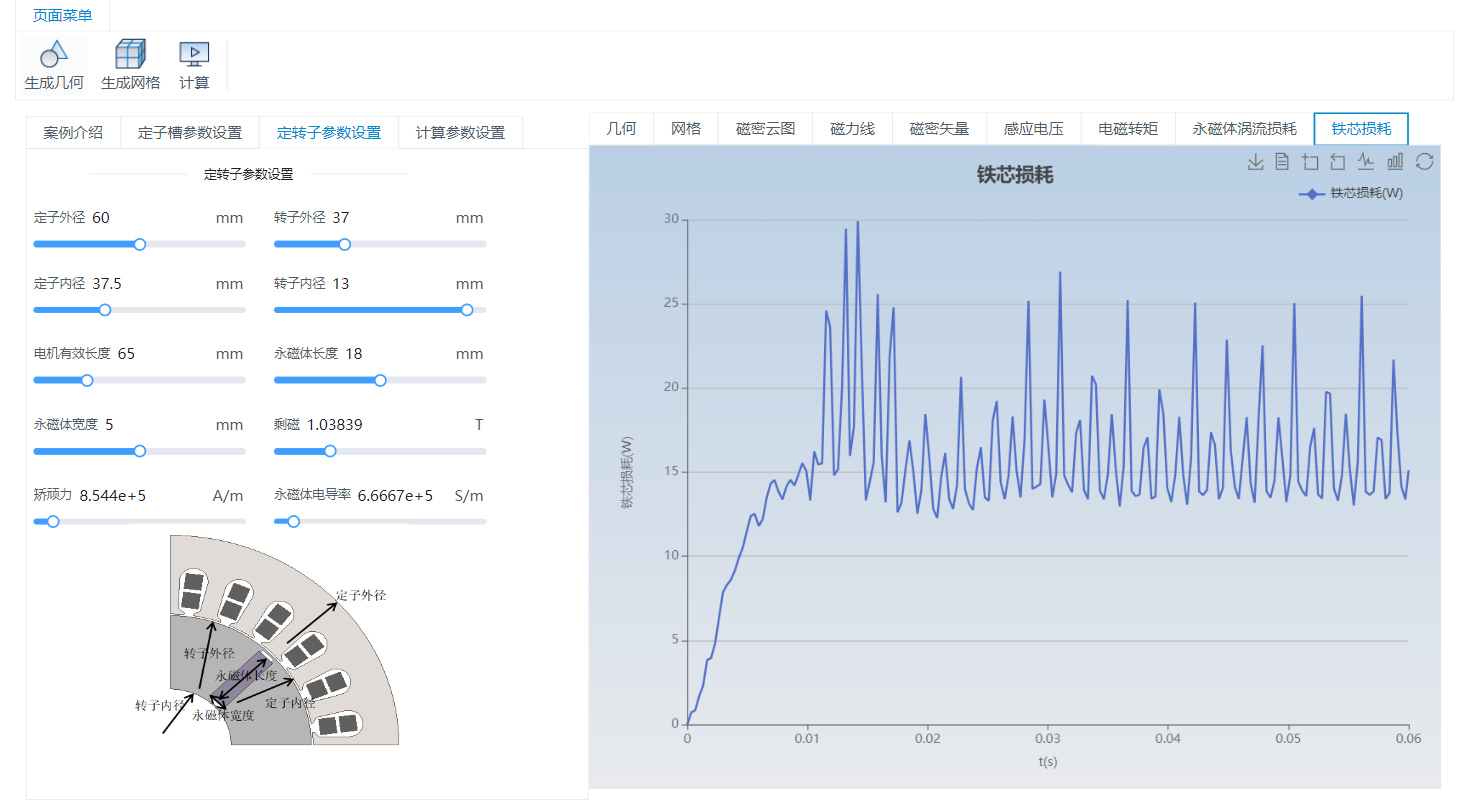
Task: Switch chart to line type icon
Action: point(1366,162)
